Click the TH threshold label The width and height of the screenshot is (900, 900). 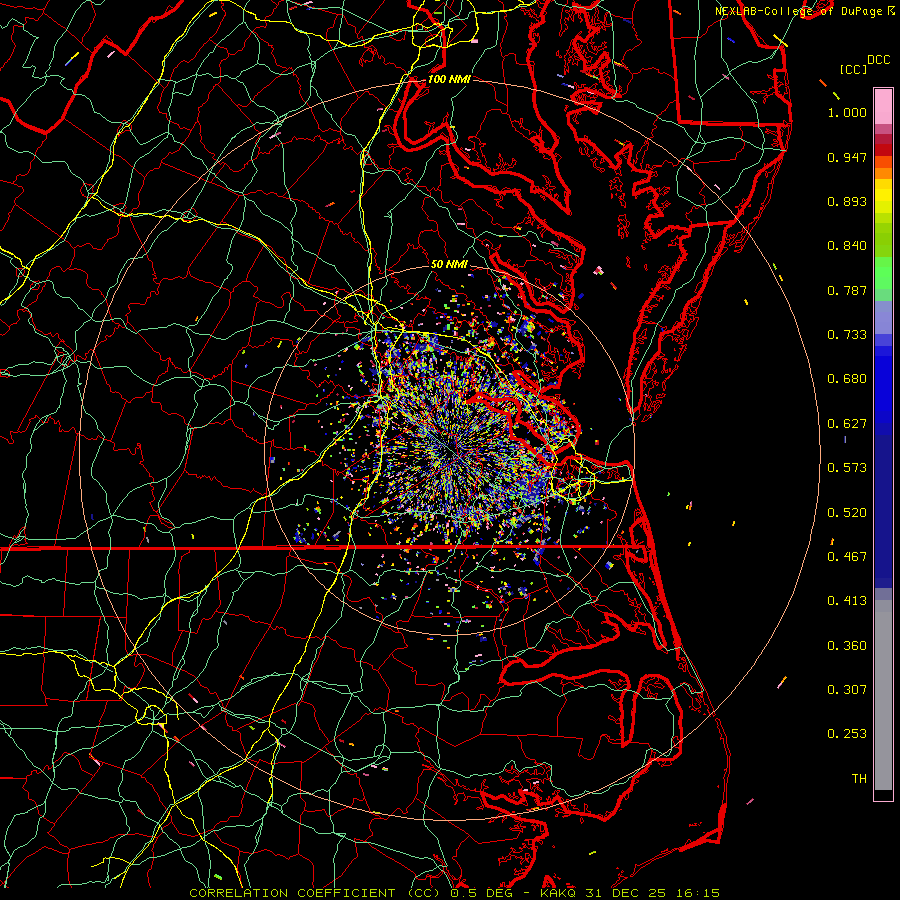859,779
